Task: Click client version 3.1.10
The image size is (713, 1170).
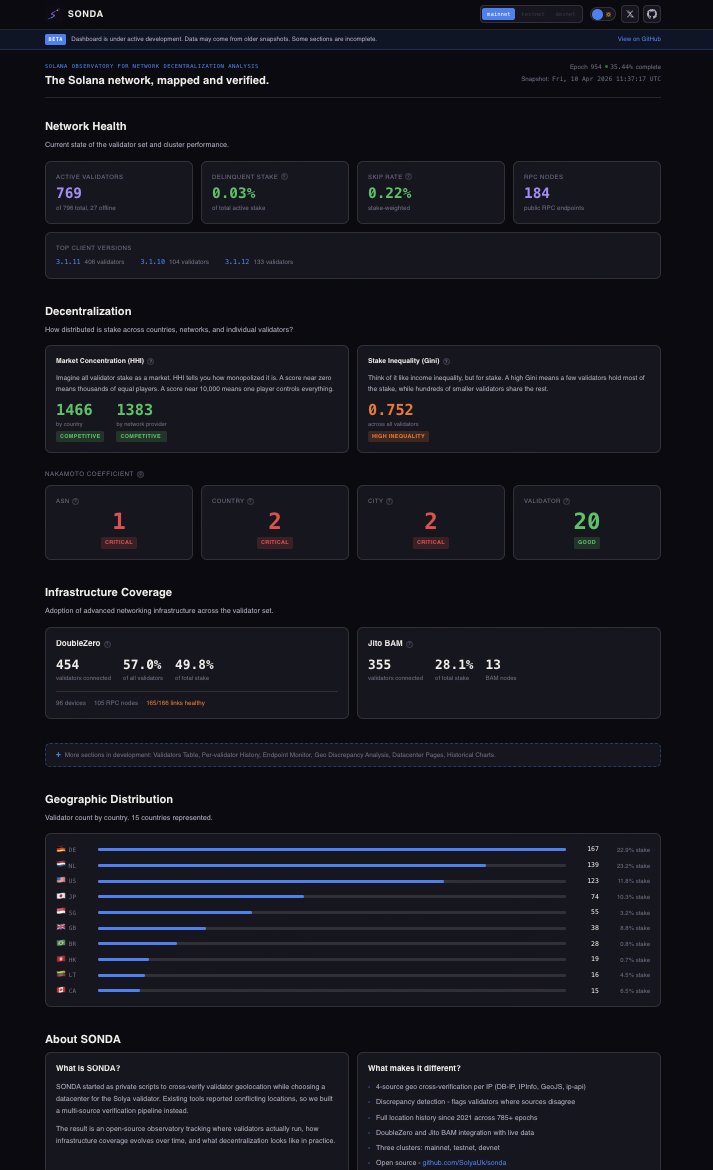Action: pyautogui.click(x=152, y=262)
